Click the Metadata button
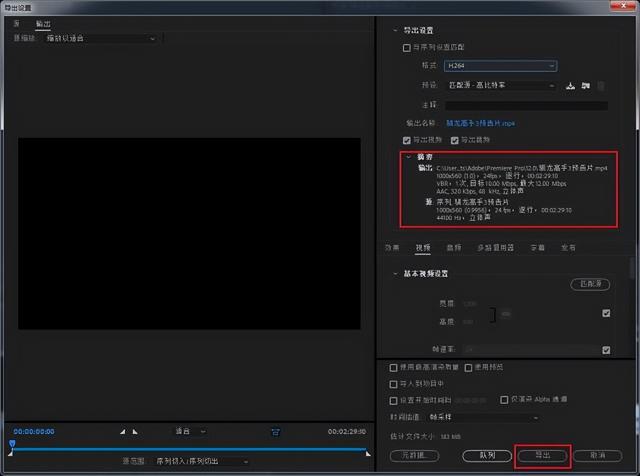 click(x=415, y=456)
